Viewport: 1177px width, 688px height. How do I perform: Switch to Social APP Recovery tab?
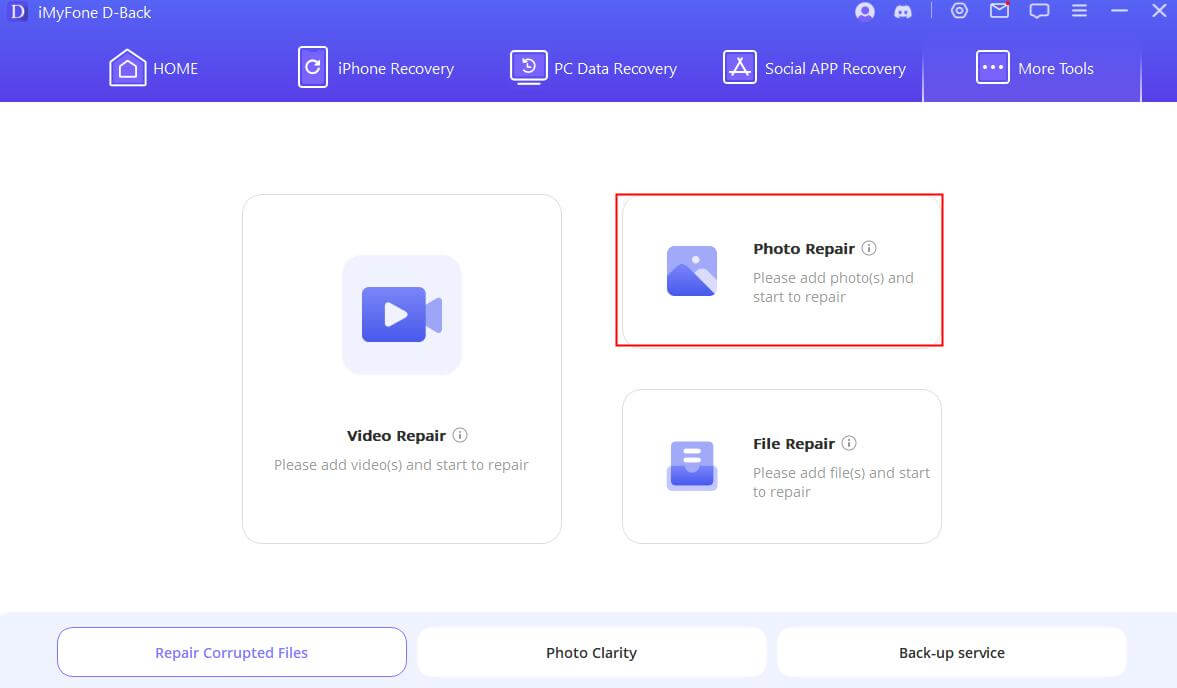click(x=814, y=68)
